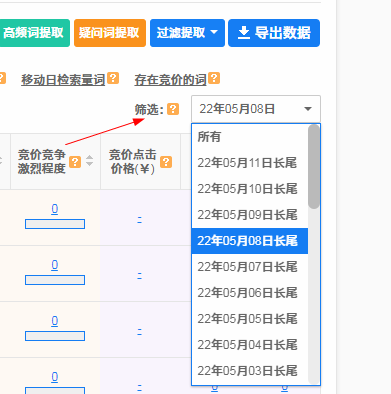The image size is (391, 394).
Task: Open the 过滤提取 dropdown button
Action: (187, 33)
